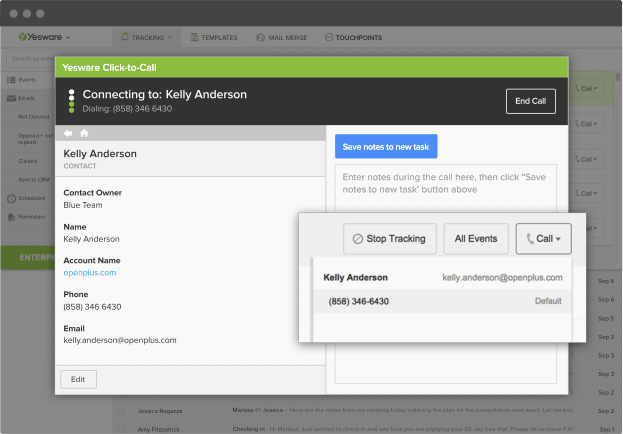Open the fourth Call dropdown in background list
The height and width of the screenshot is (434, 623).
[x=586, y=193]
